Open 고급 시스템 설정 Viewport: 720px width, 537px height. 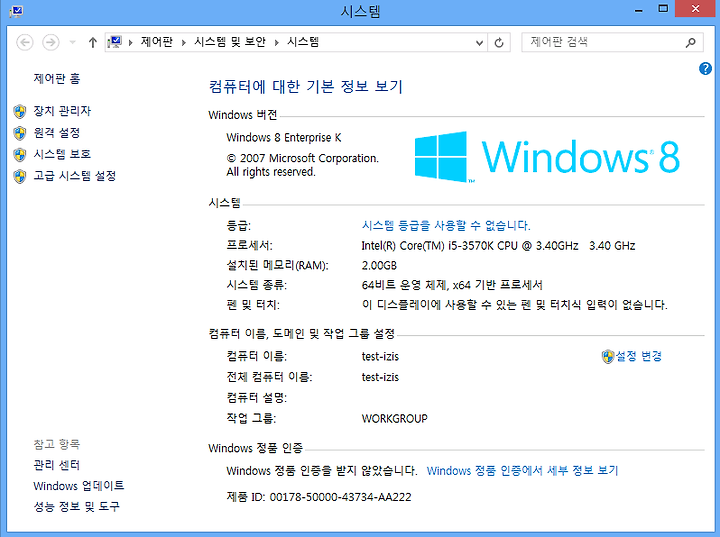click(74, 175)
